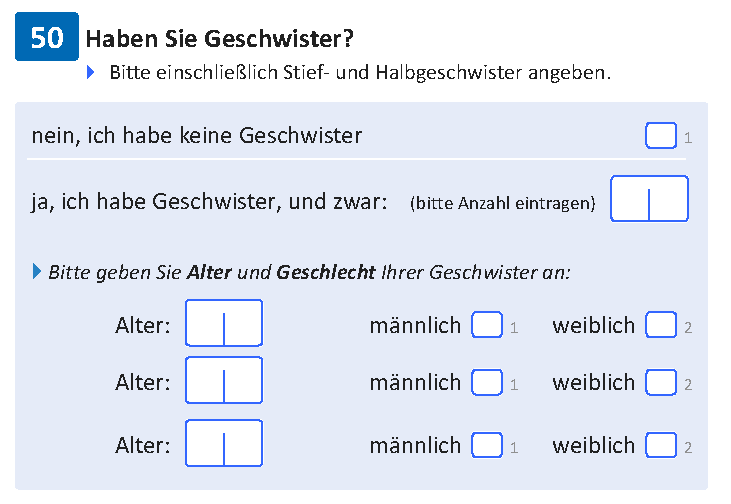Tick weiblich for the second sibling
The image size is (731, 504).
(x=661, y=382)
